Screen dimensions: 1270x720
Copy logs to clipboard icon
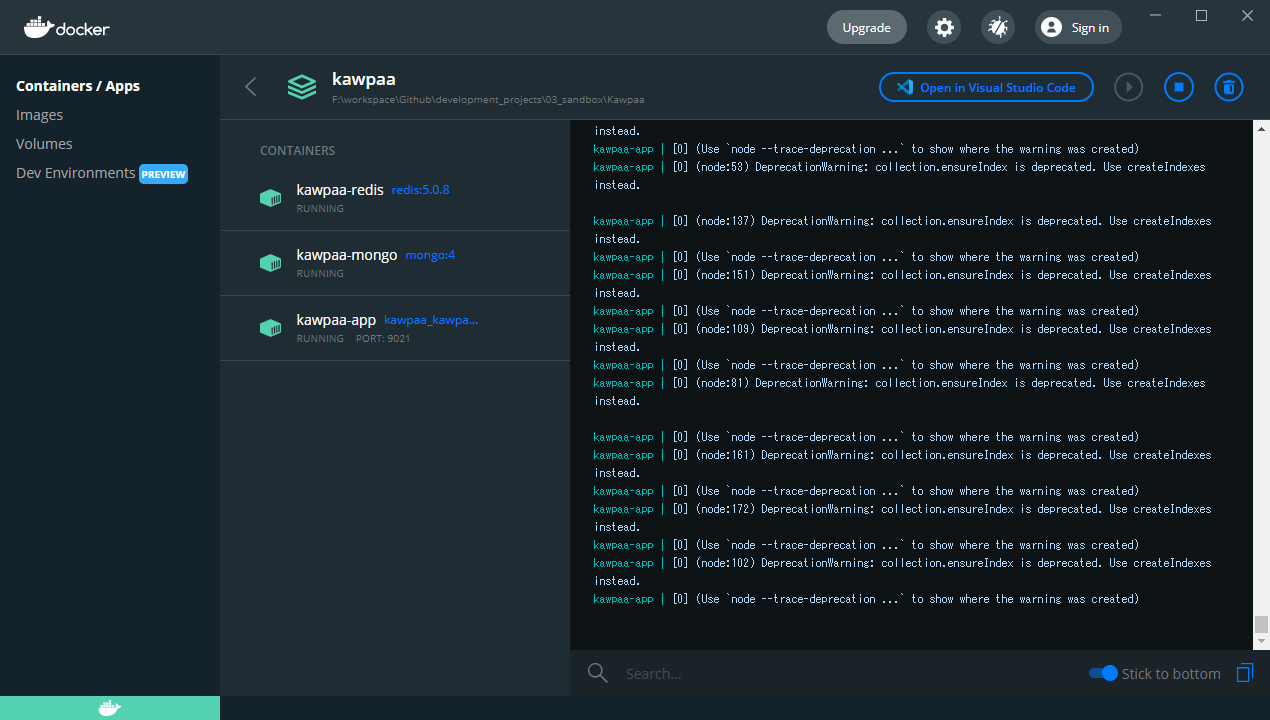coord(1245,673)
